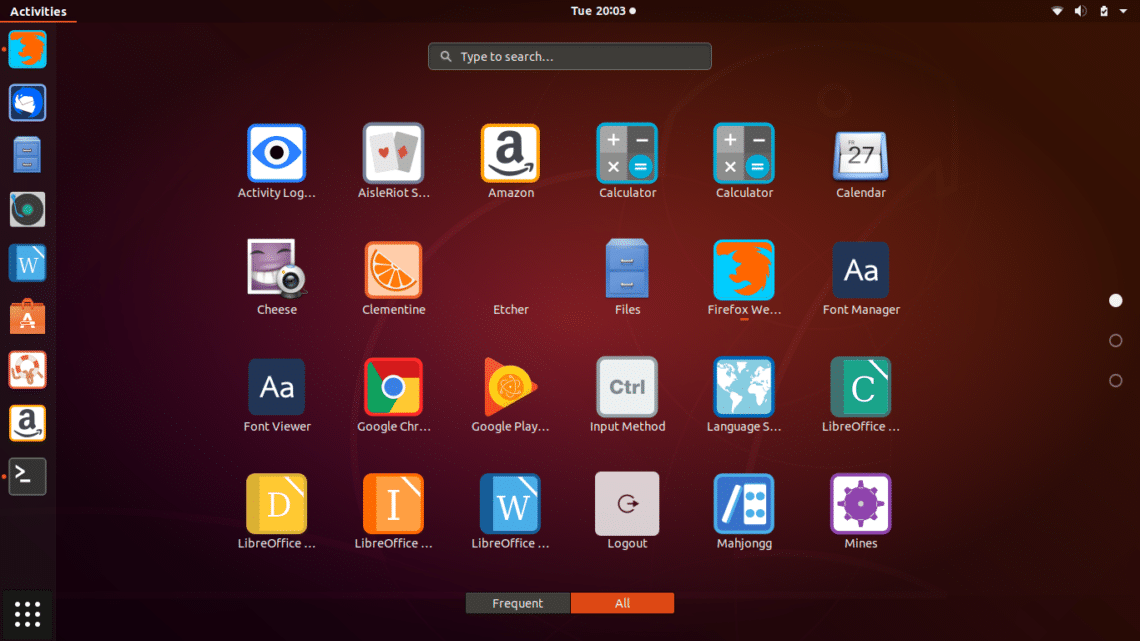Screen dimensions: 1140x641
Task: Open Clementine music player
Action: pos(393,270)
